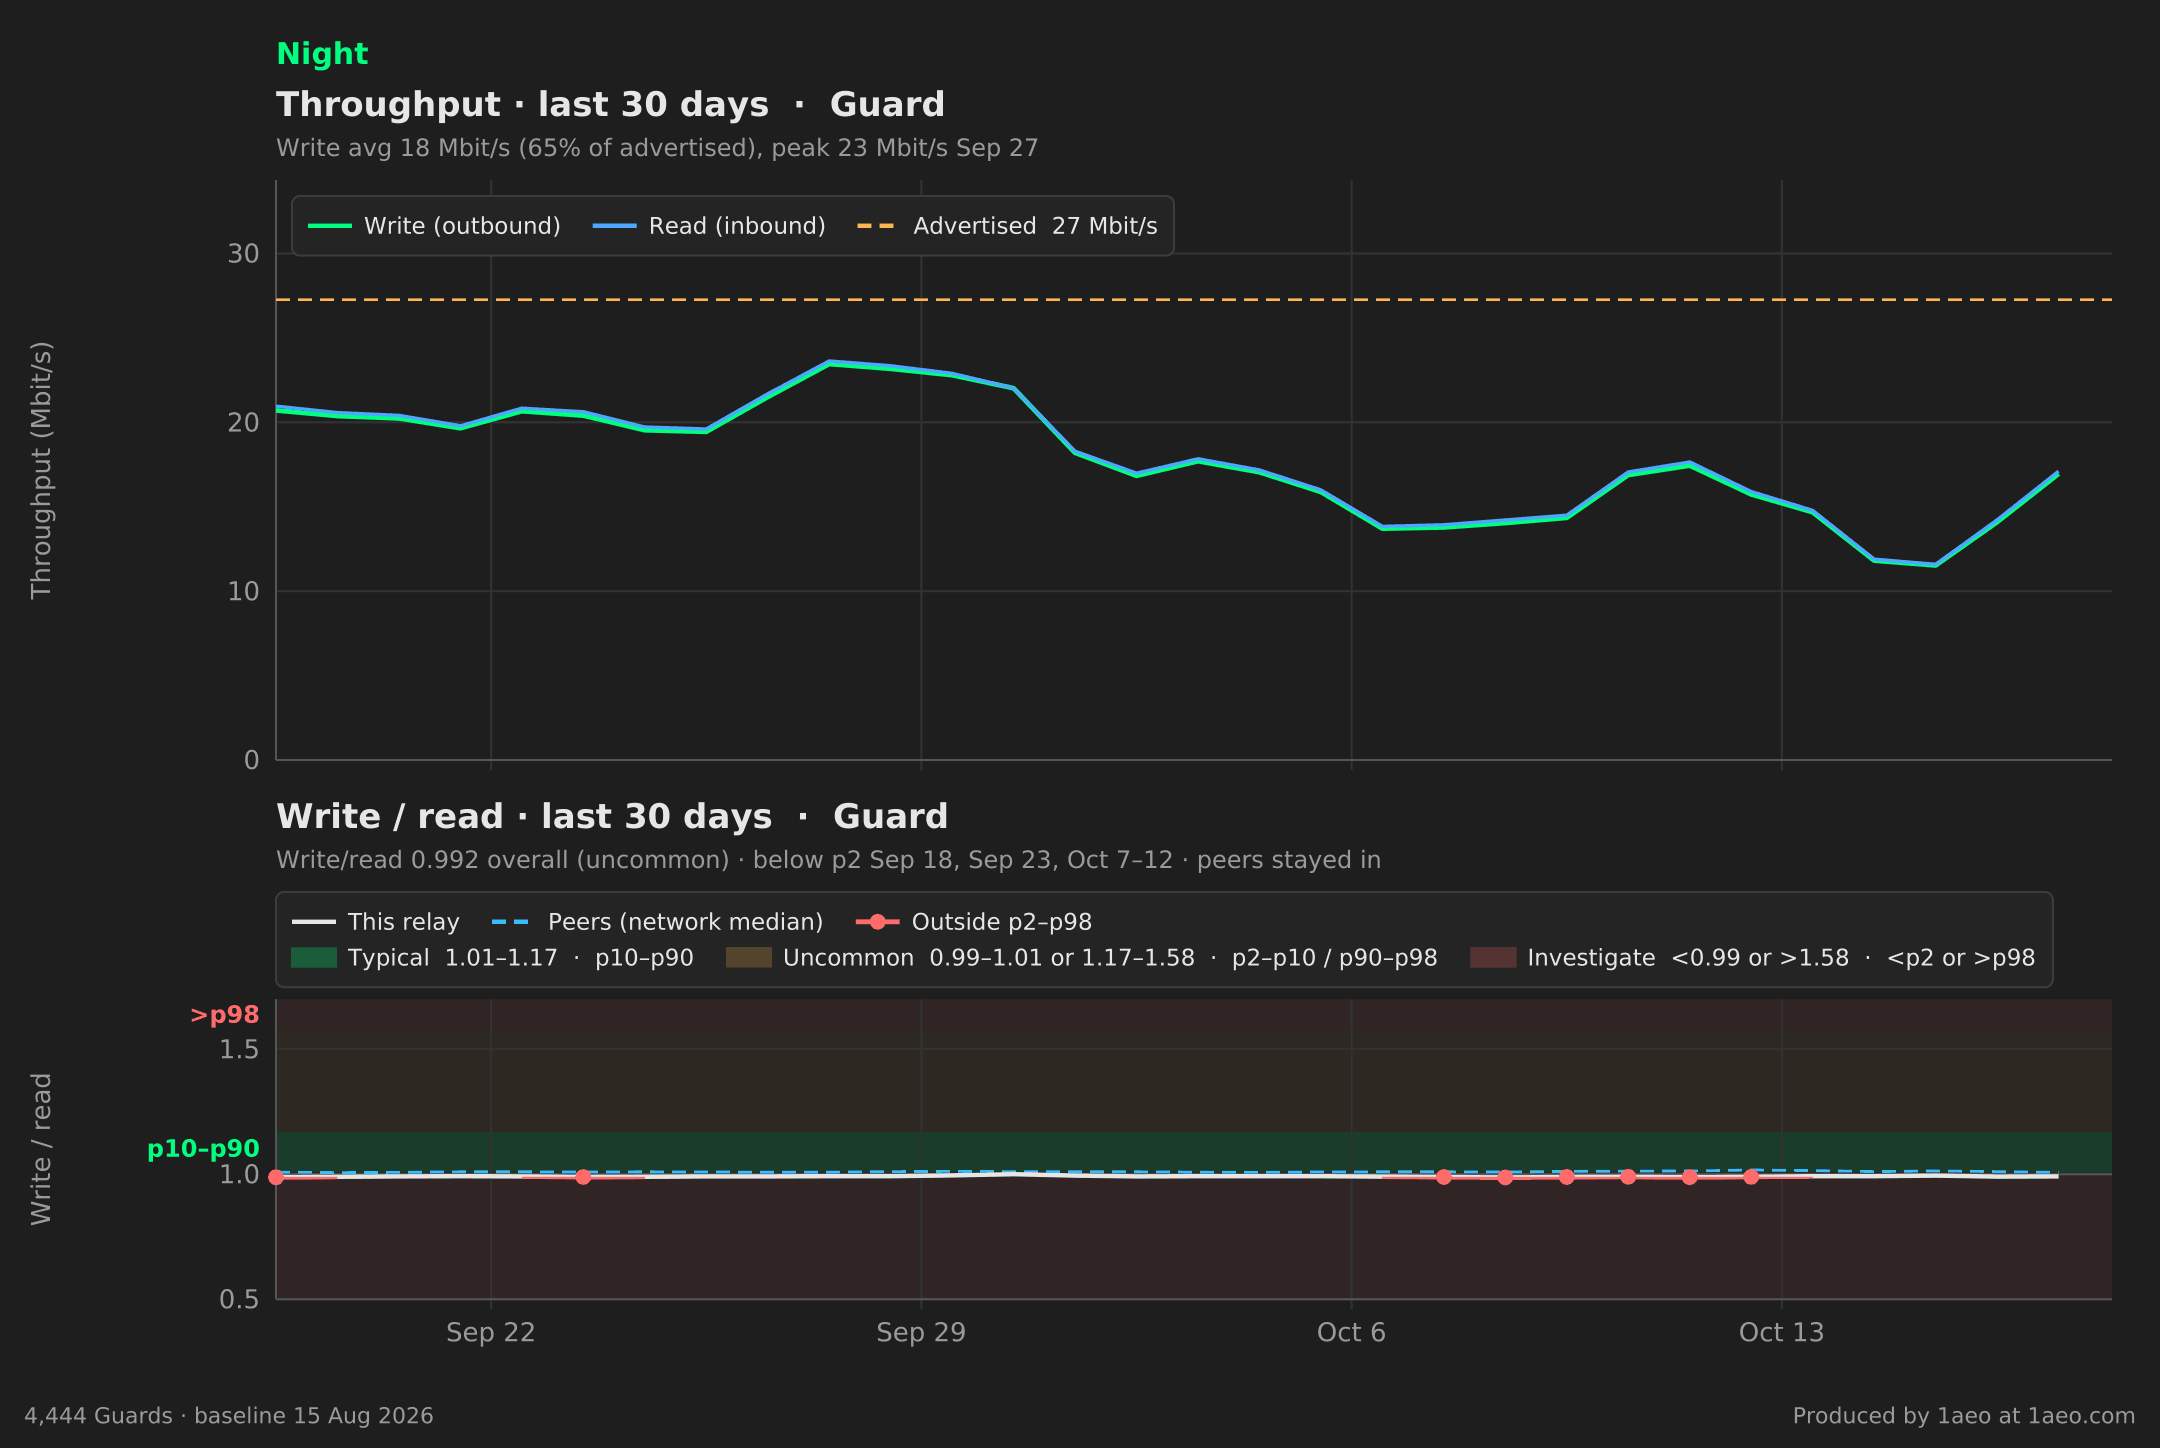Viewport: 2160px width, 1448px height.
Task: Click the 'Produced by 1aeo at 1aeo.com' footer
Action: (x=1964, y=1416)
